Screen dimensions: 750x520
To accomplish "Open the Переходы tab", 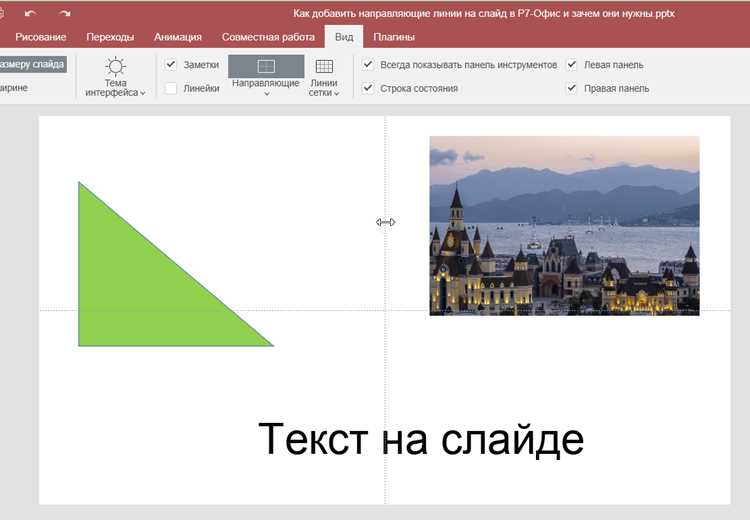I will tap(110, 37).
